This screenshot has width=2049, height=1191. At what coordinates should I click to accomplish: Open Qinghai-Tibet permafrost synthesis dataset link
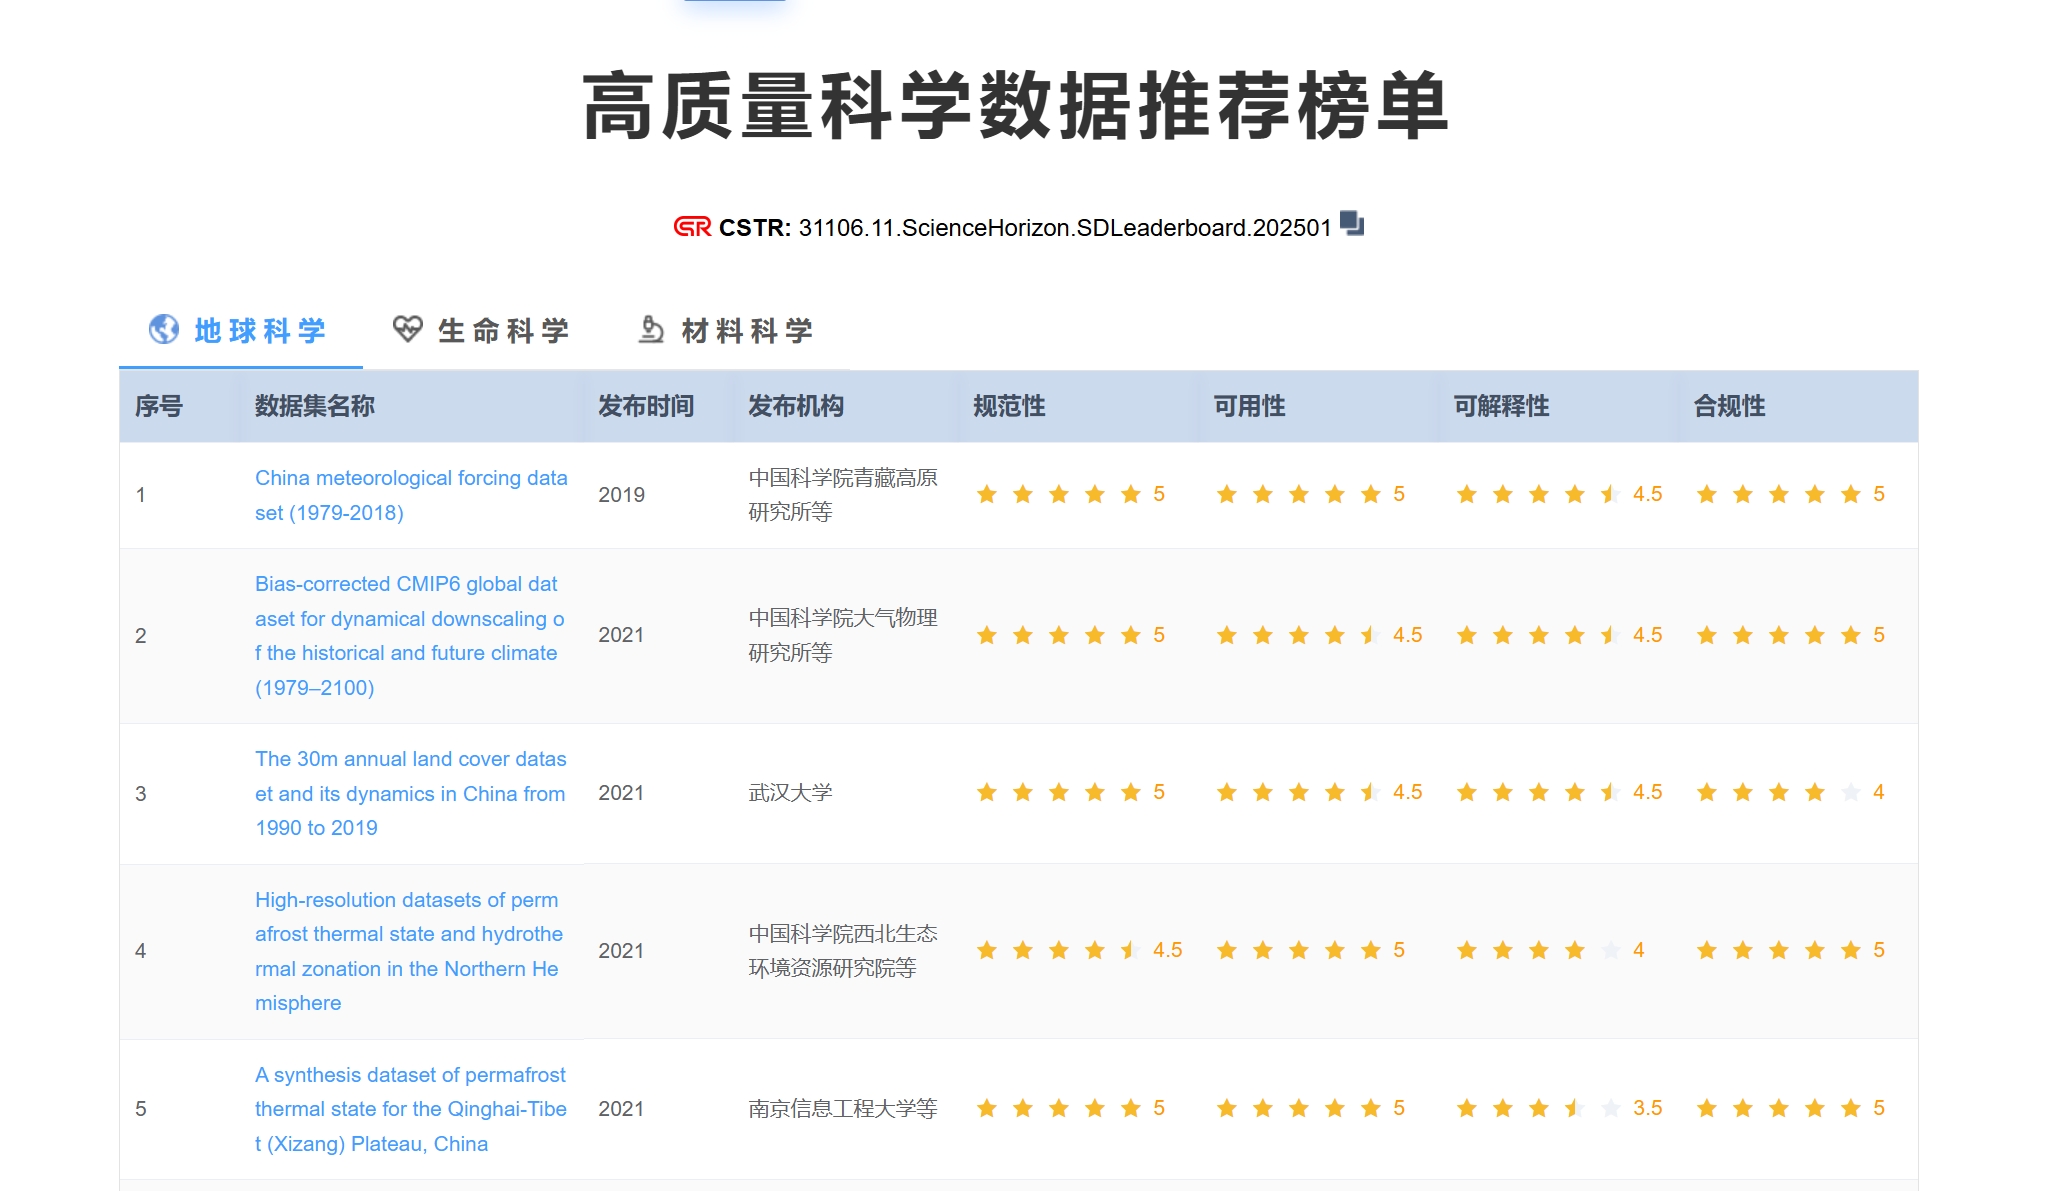tap(410, 1108)
